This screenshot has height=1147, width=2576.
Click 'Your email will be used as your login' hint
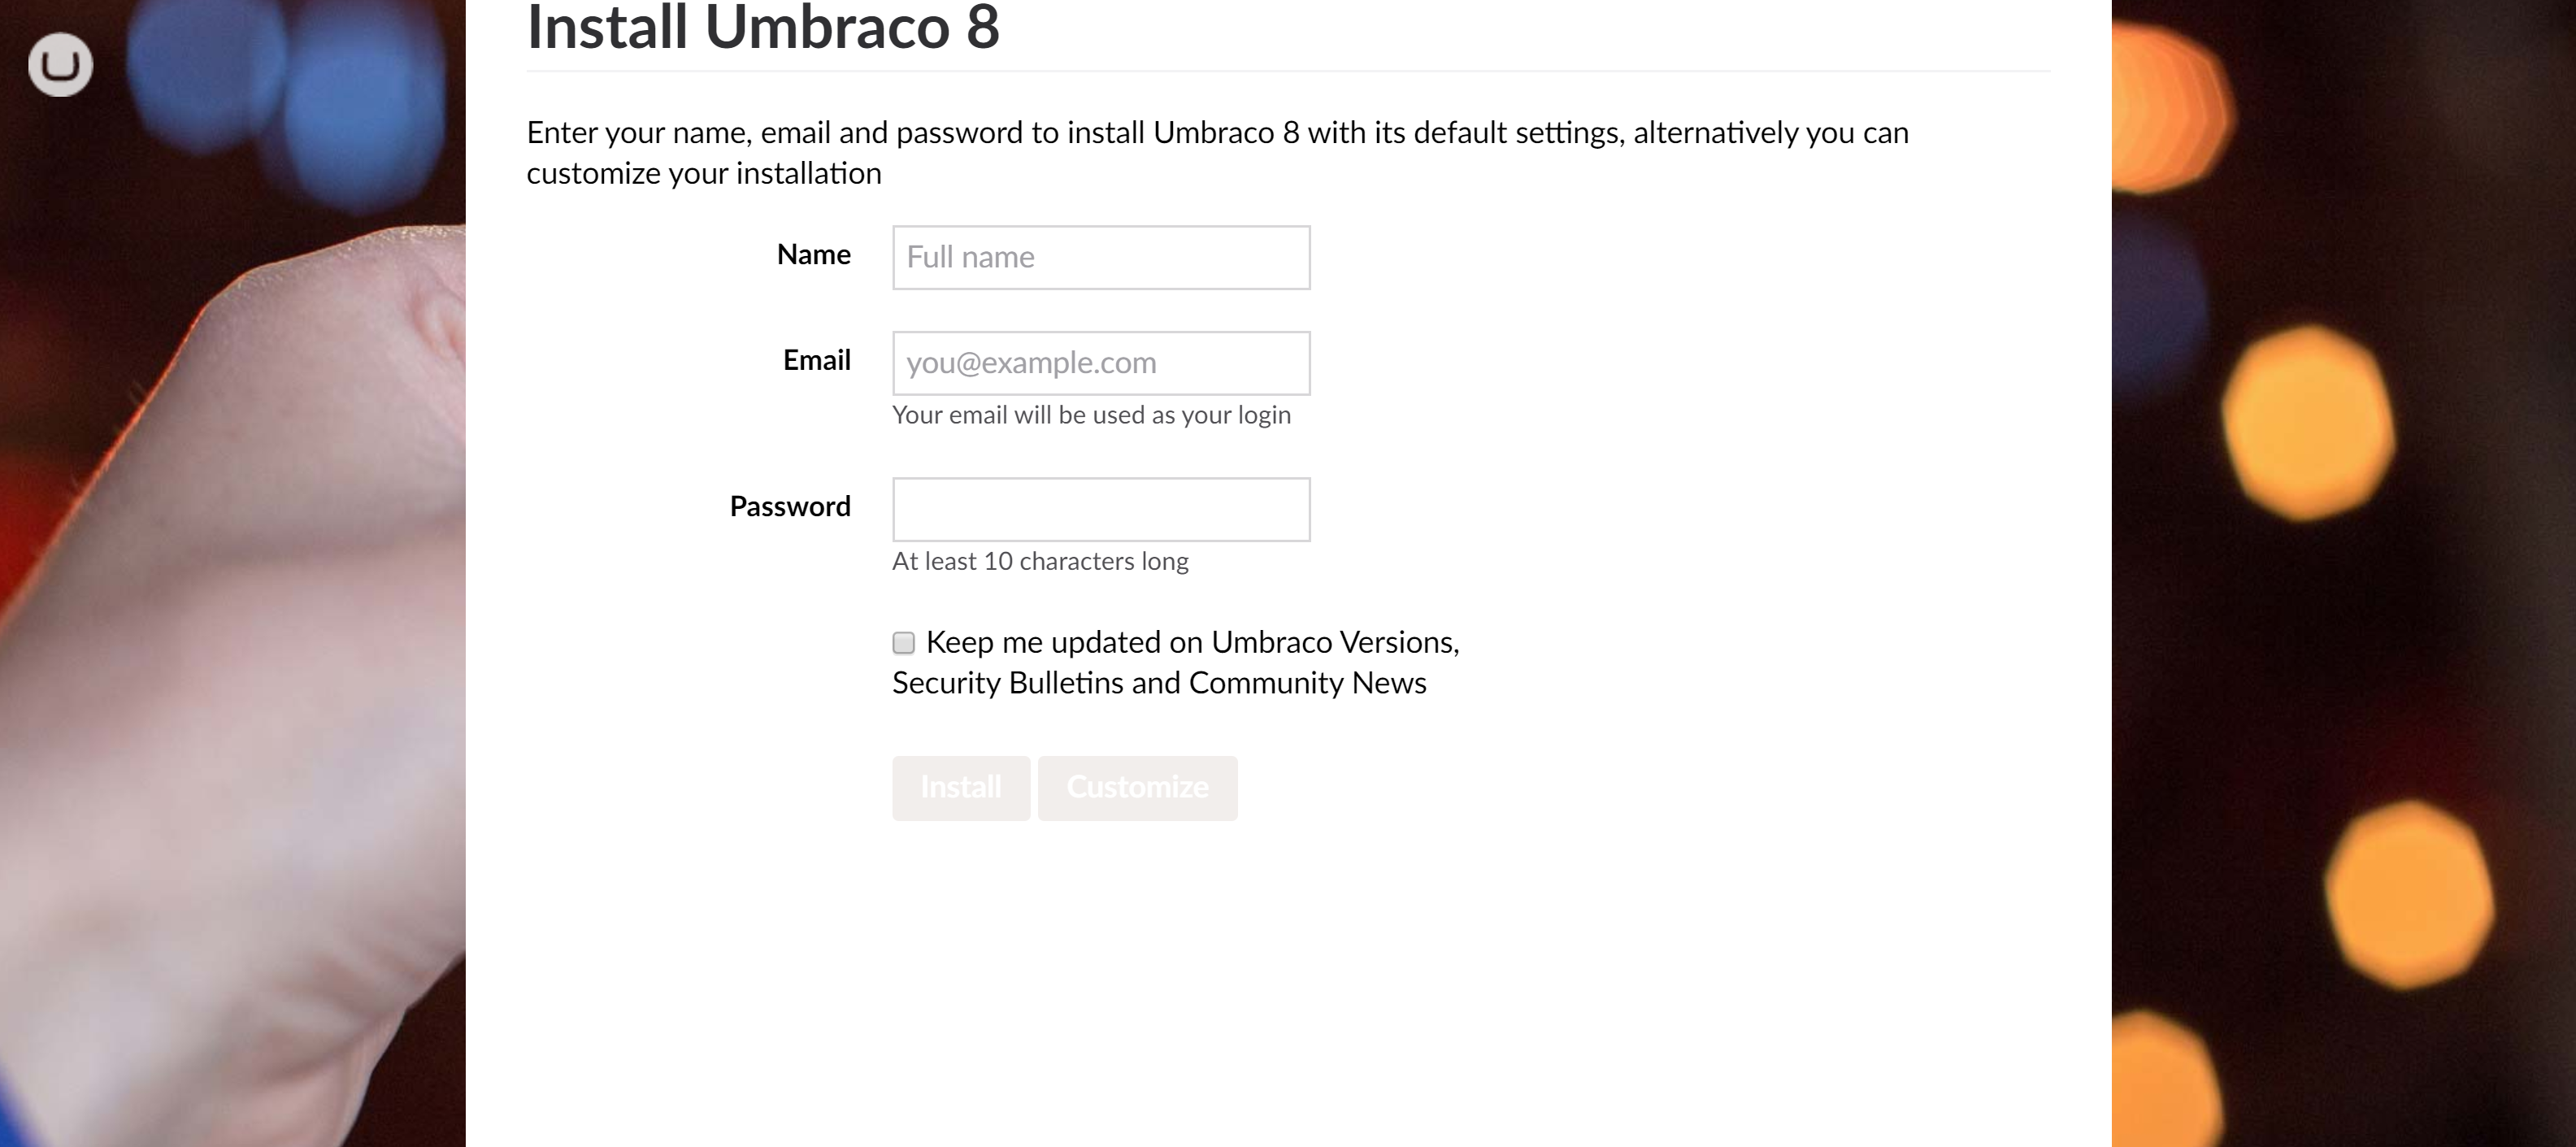[x=1091, y=415]
